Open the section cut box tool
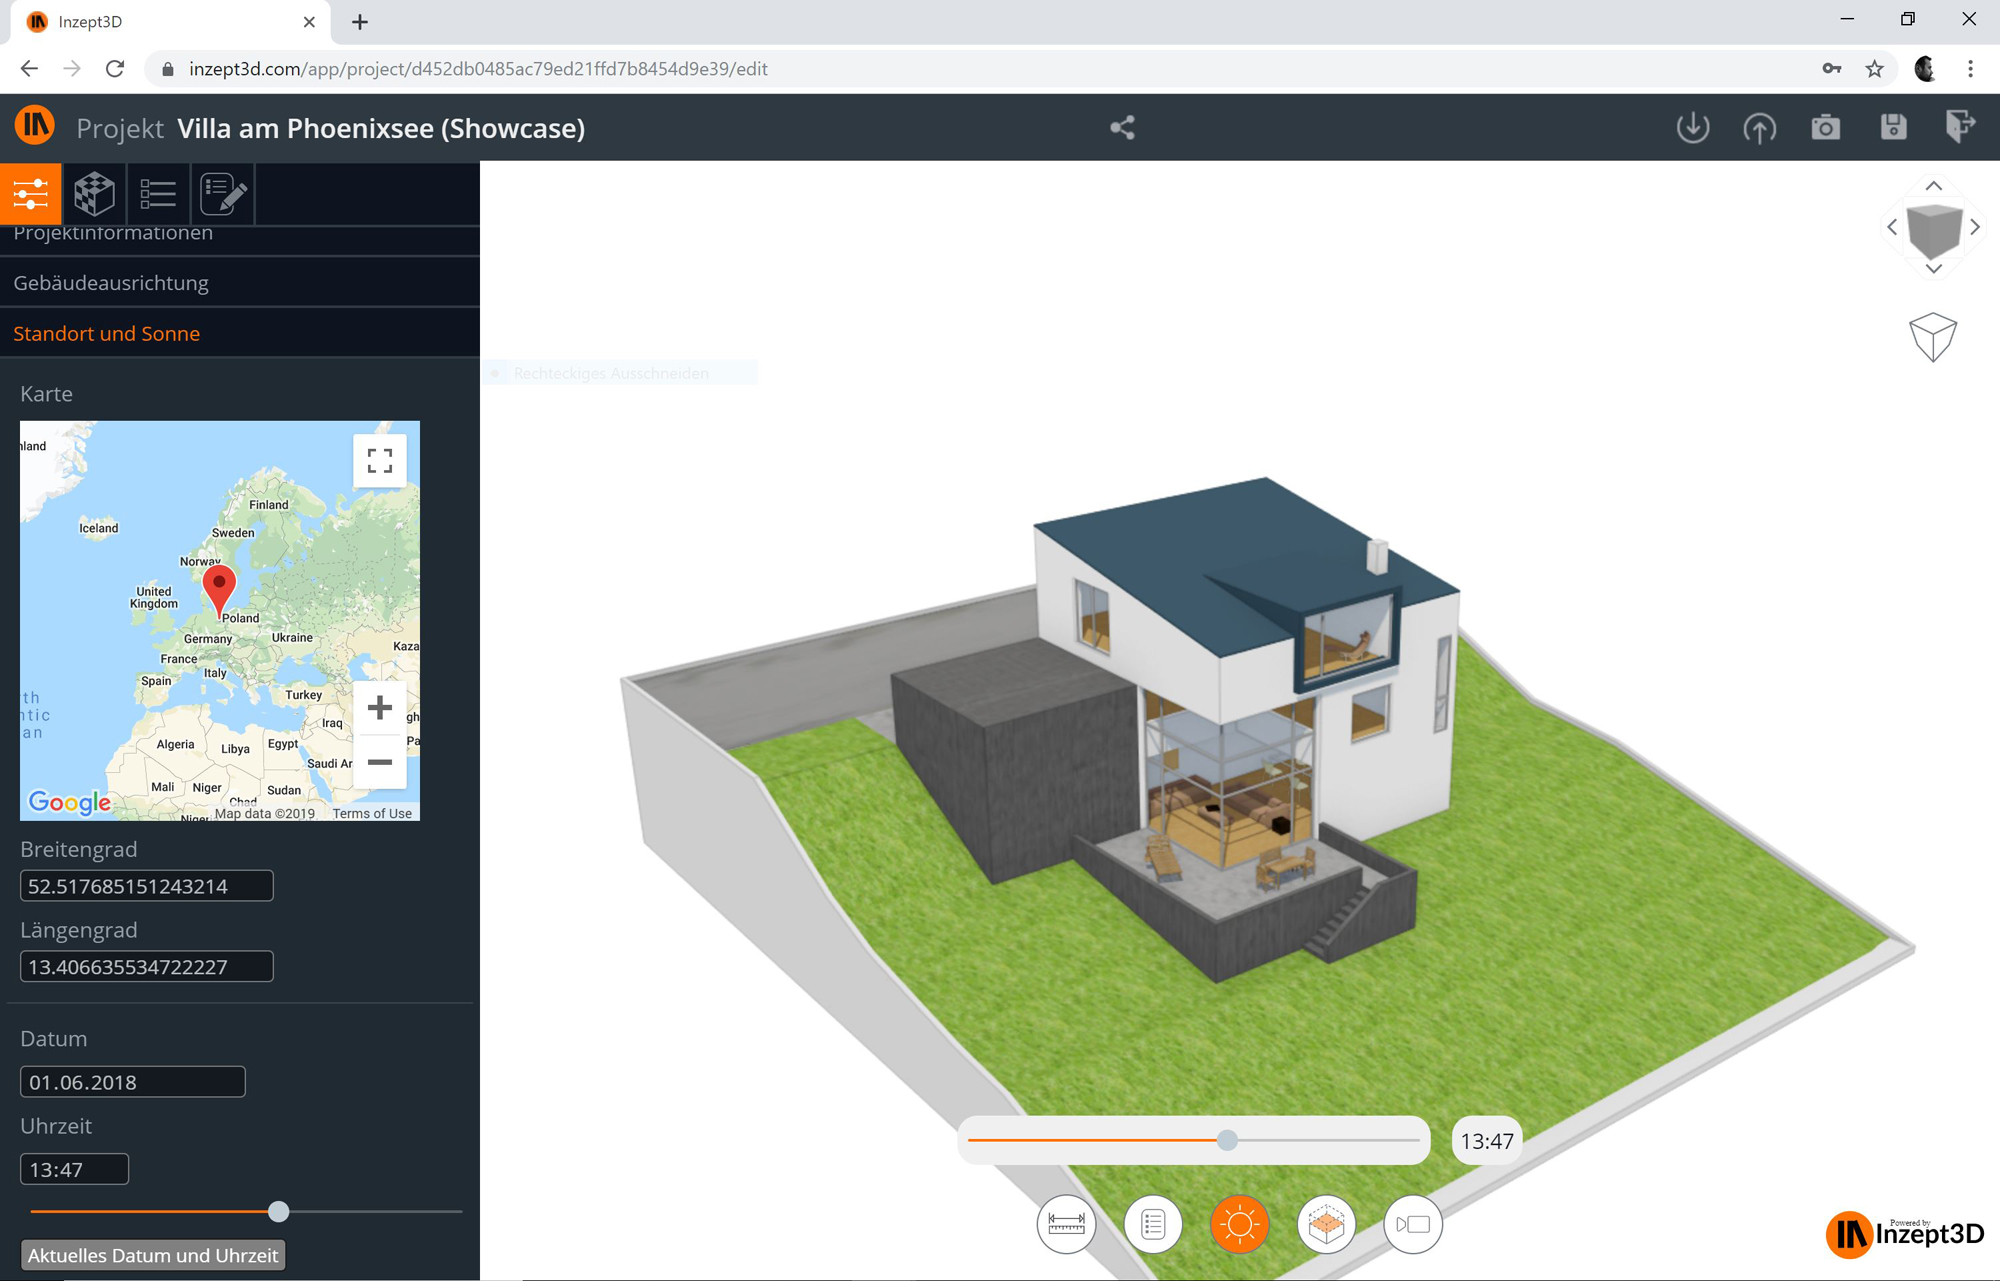 click(x=1326, y=1223)
